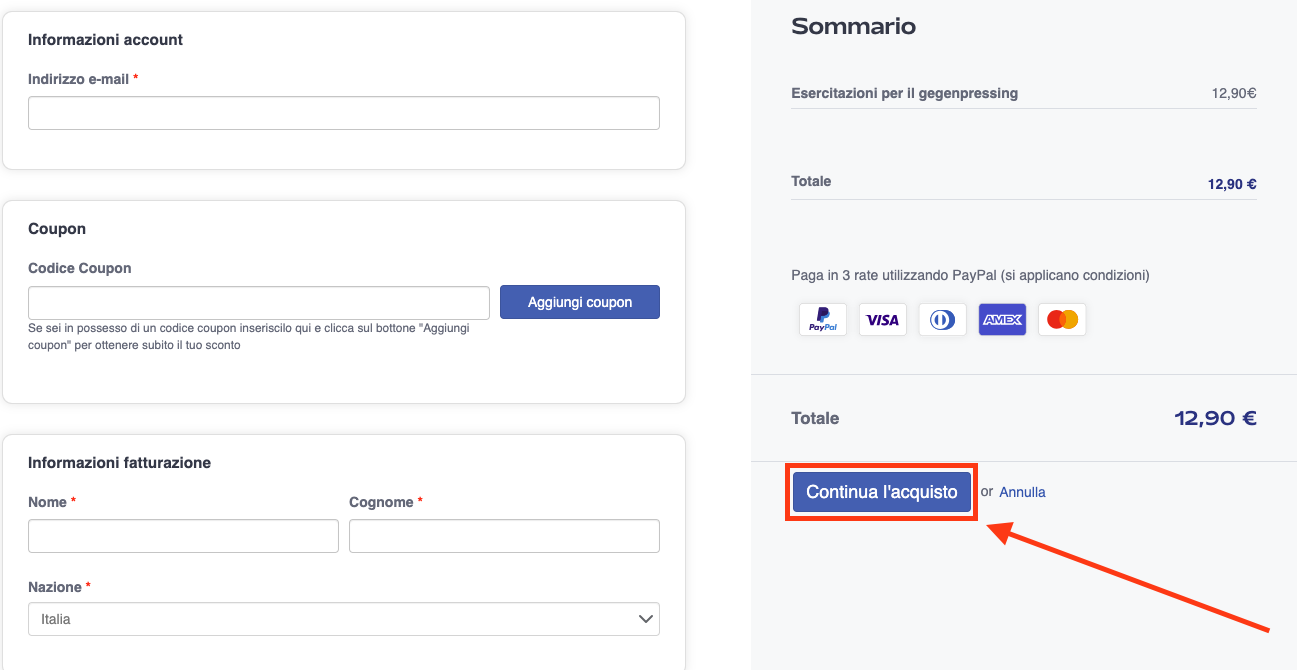The image size is (1297, 670).
Task: Select the Nome input field
Action: tap(183, 536)
